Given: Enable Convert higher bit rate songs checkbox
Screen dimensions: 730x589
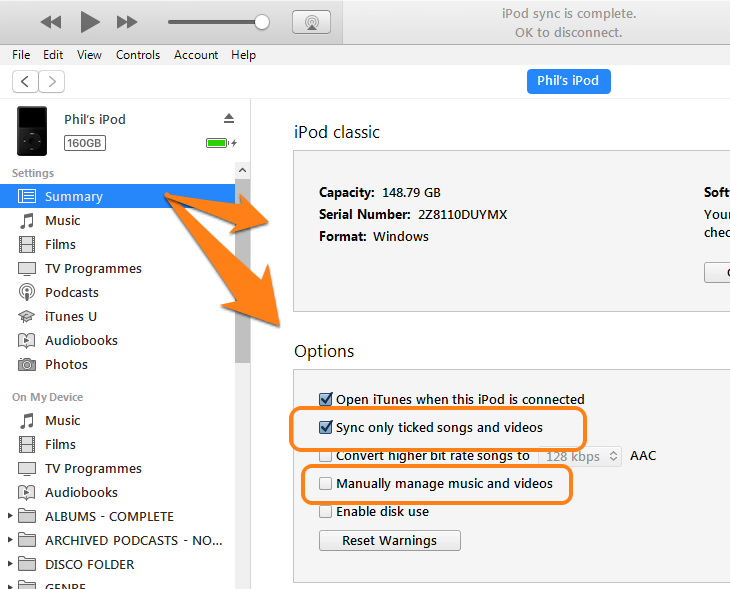Looking at the screenshot, I should (x=325, y=456).
